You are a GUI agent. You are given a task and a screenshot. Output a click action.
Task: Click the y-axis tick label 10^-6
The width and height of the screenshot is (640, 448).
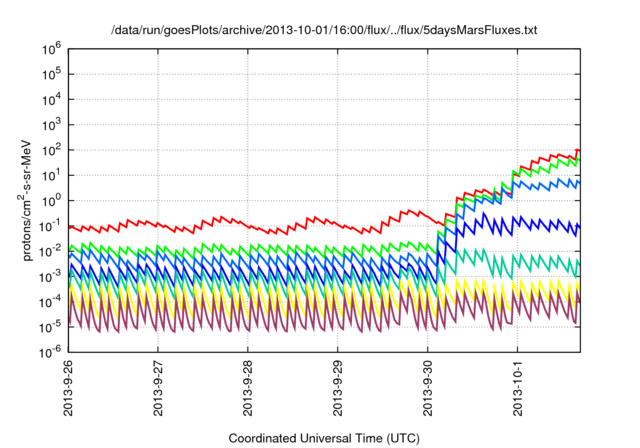coord(51,352)
